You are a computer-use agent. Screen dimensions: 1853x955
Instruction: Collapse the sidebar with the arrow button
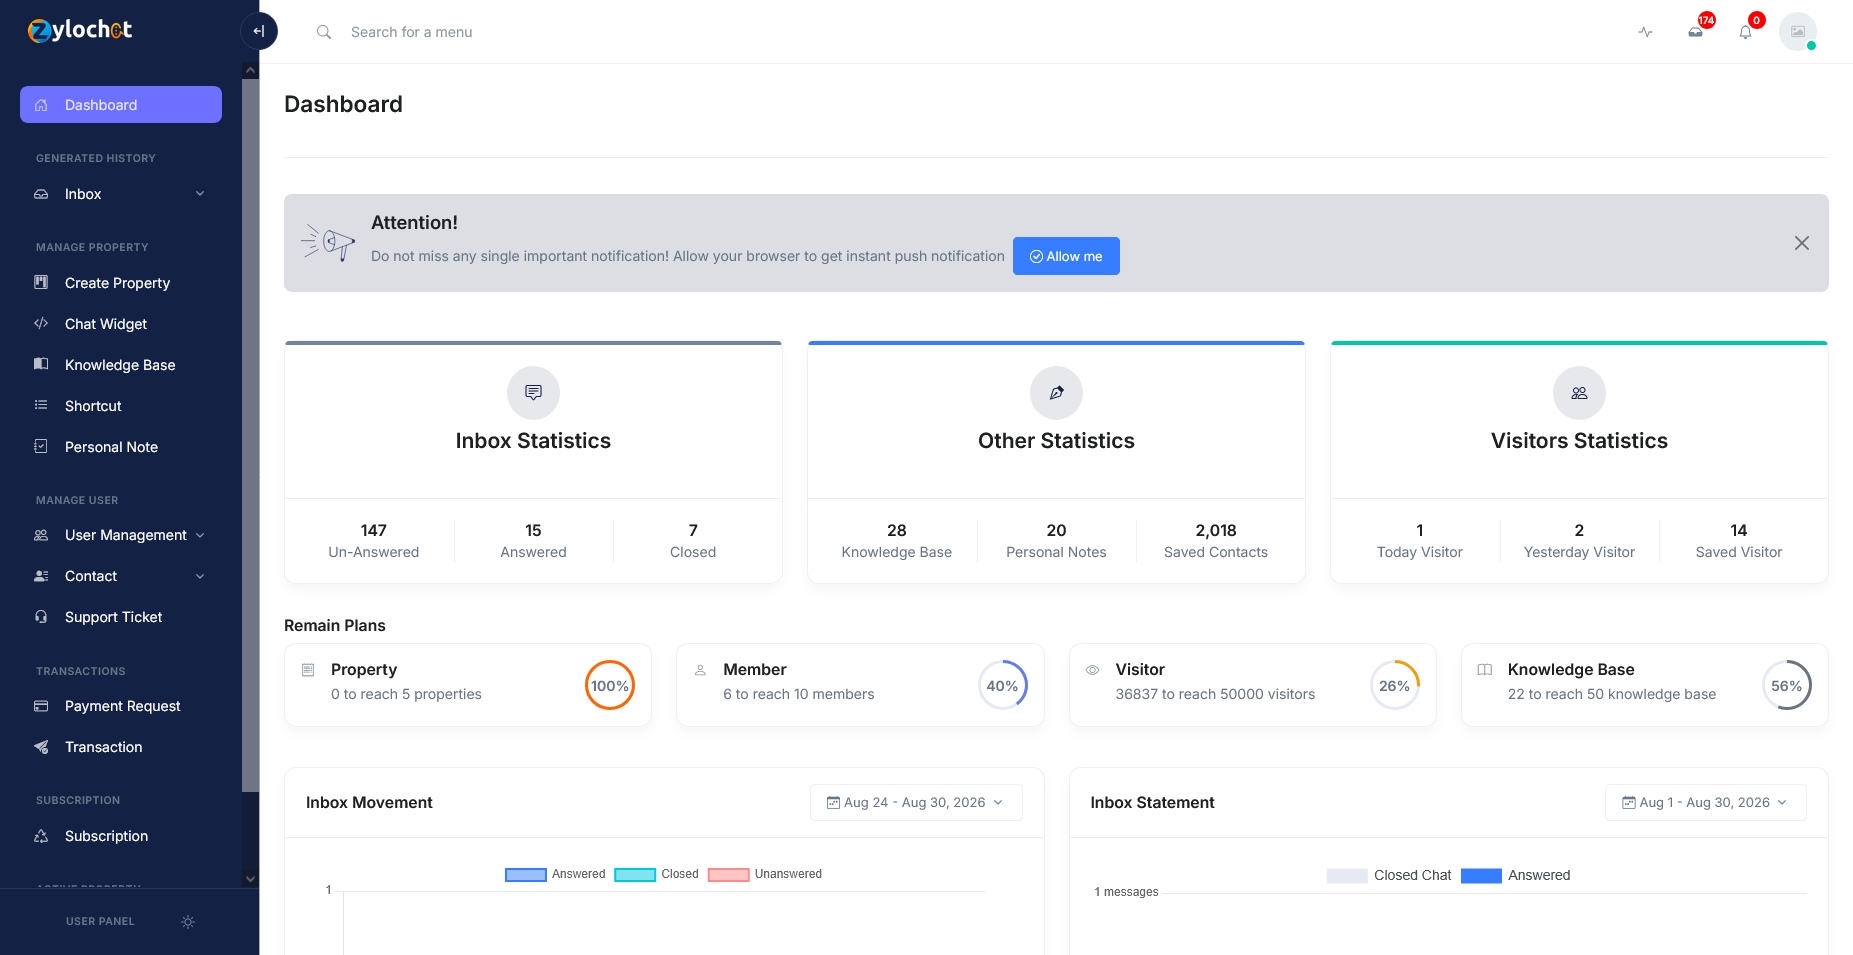259,31
